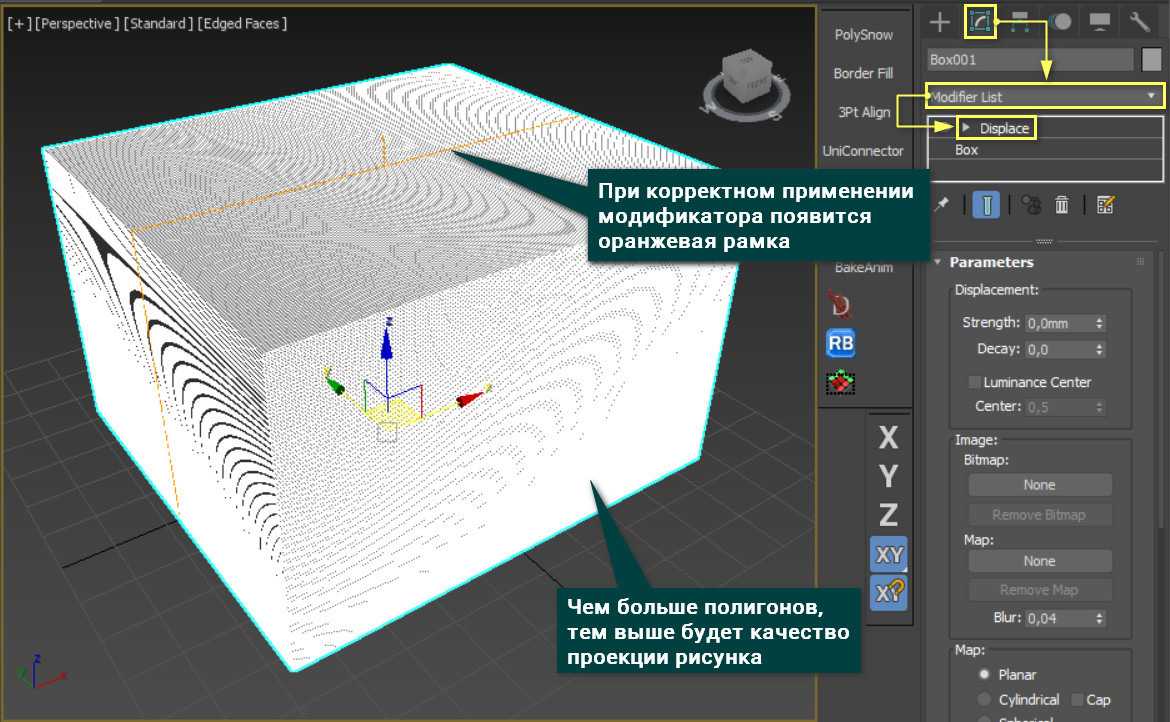1170x722 pixels.
Task: Click the Pin Stack icon
Action: coord(941,204)
